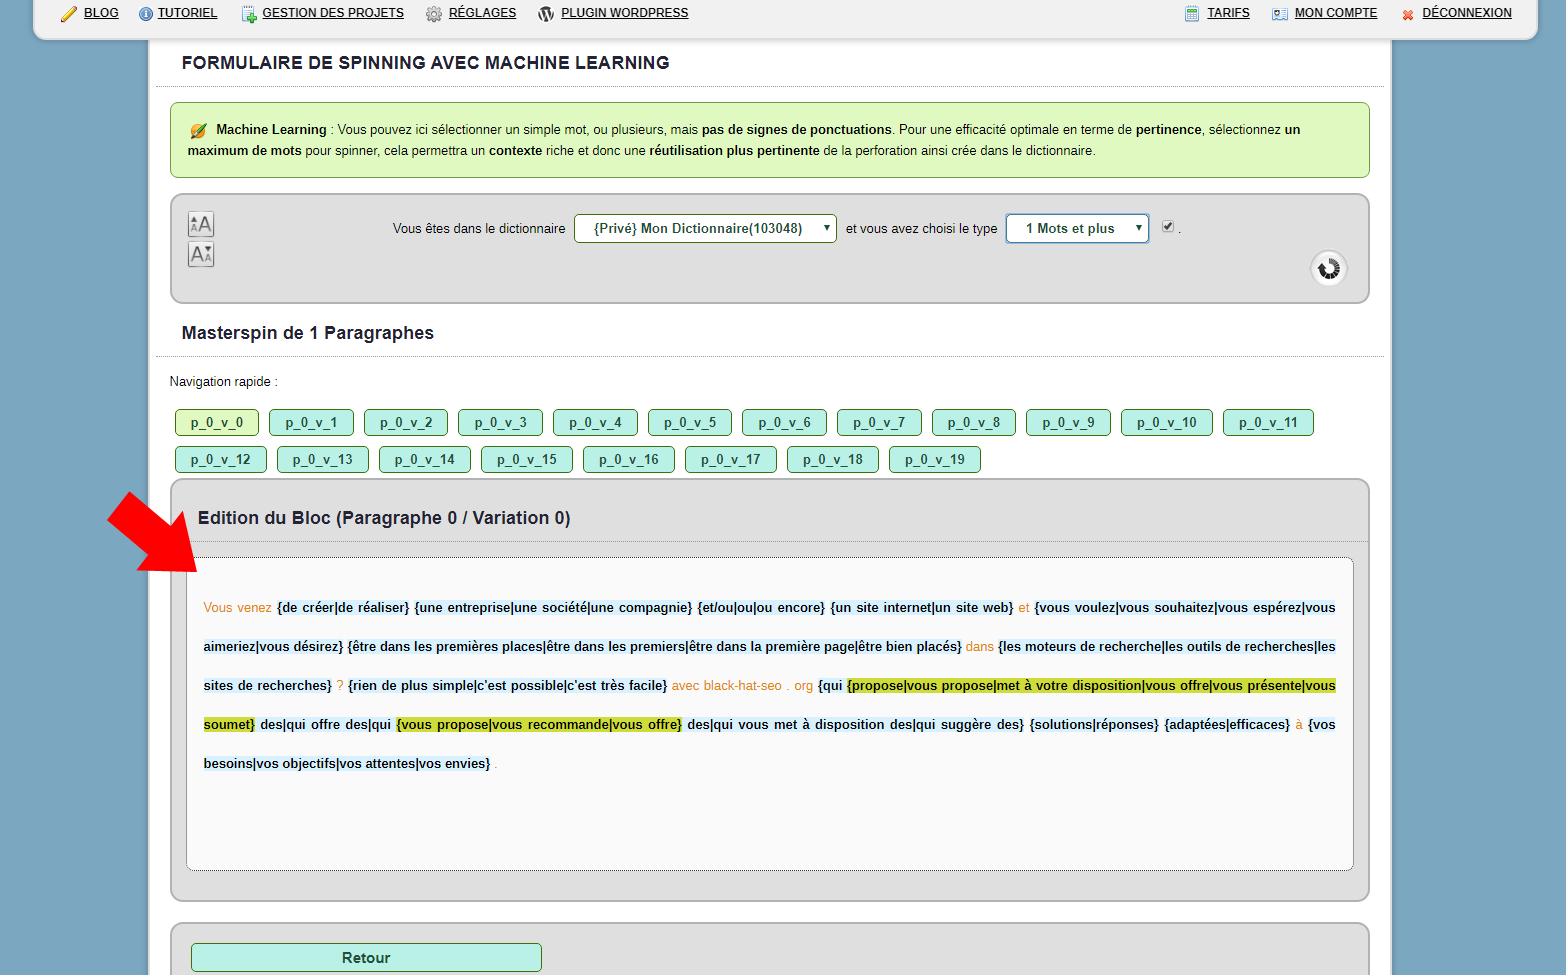Jump to variation p_0_v_2
Viewport: 1566px width, 975px height.
(x=406, y=423)
